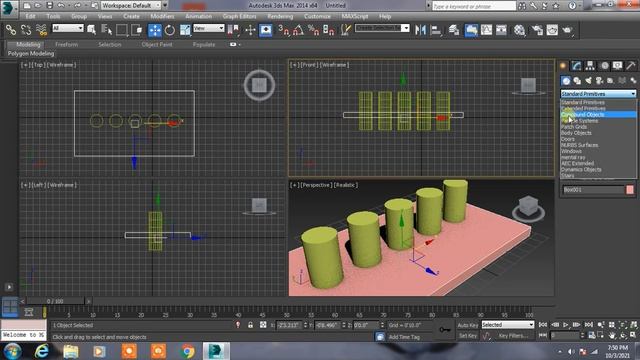
Task: Click the Rectangular Selection Region icon
Action: click(122, 30)
